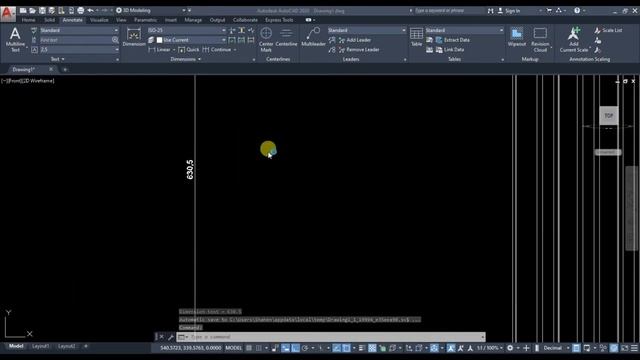
Task: Click the navigation bar on the right edge
Action: (631, 208)
